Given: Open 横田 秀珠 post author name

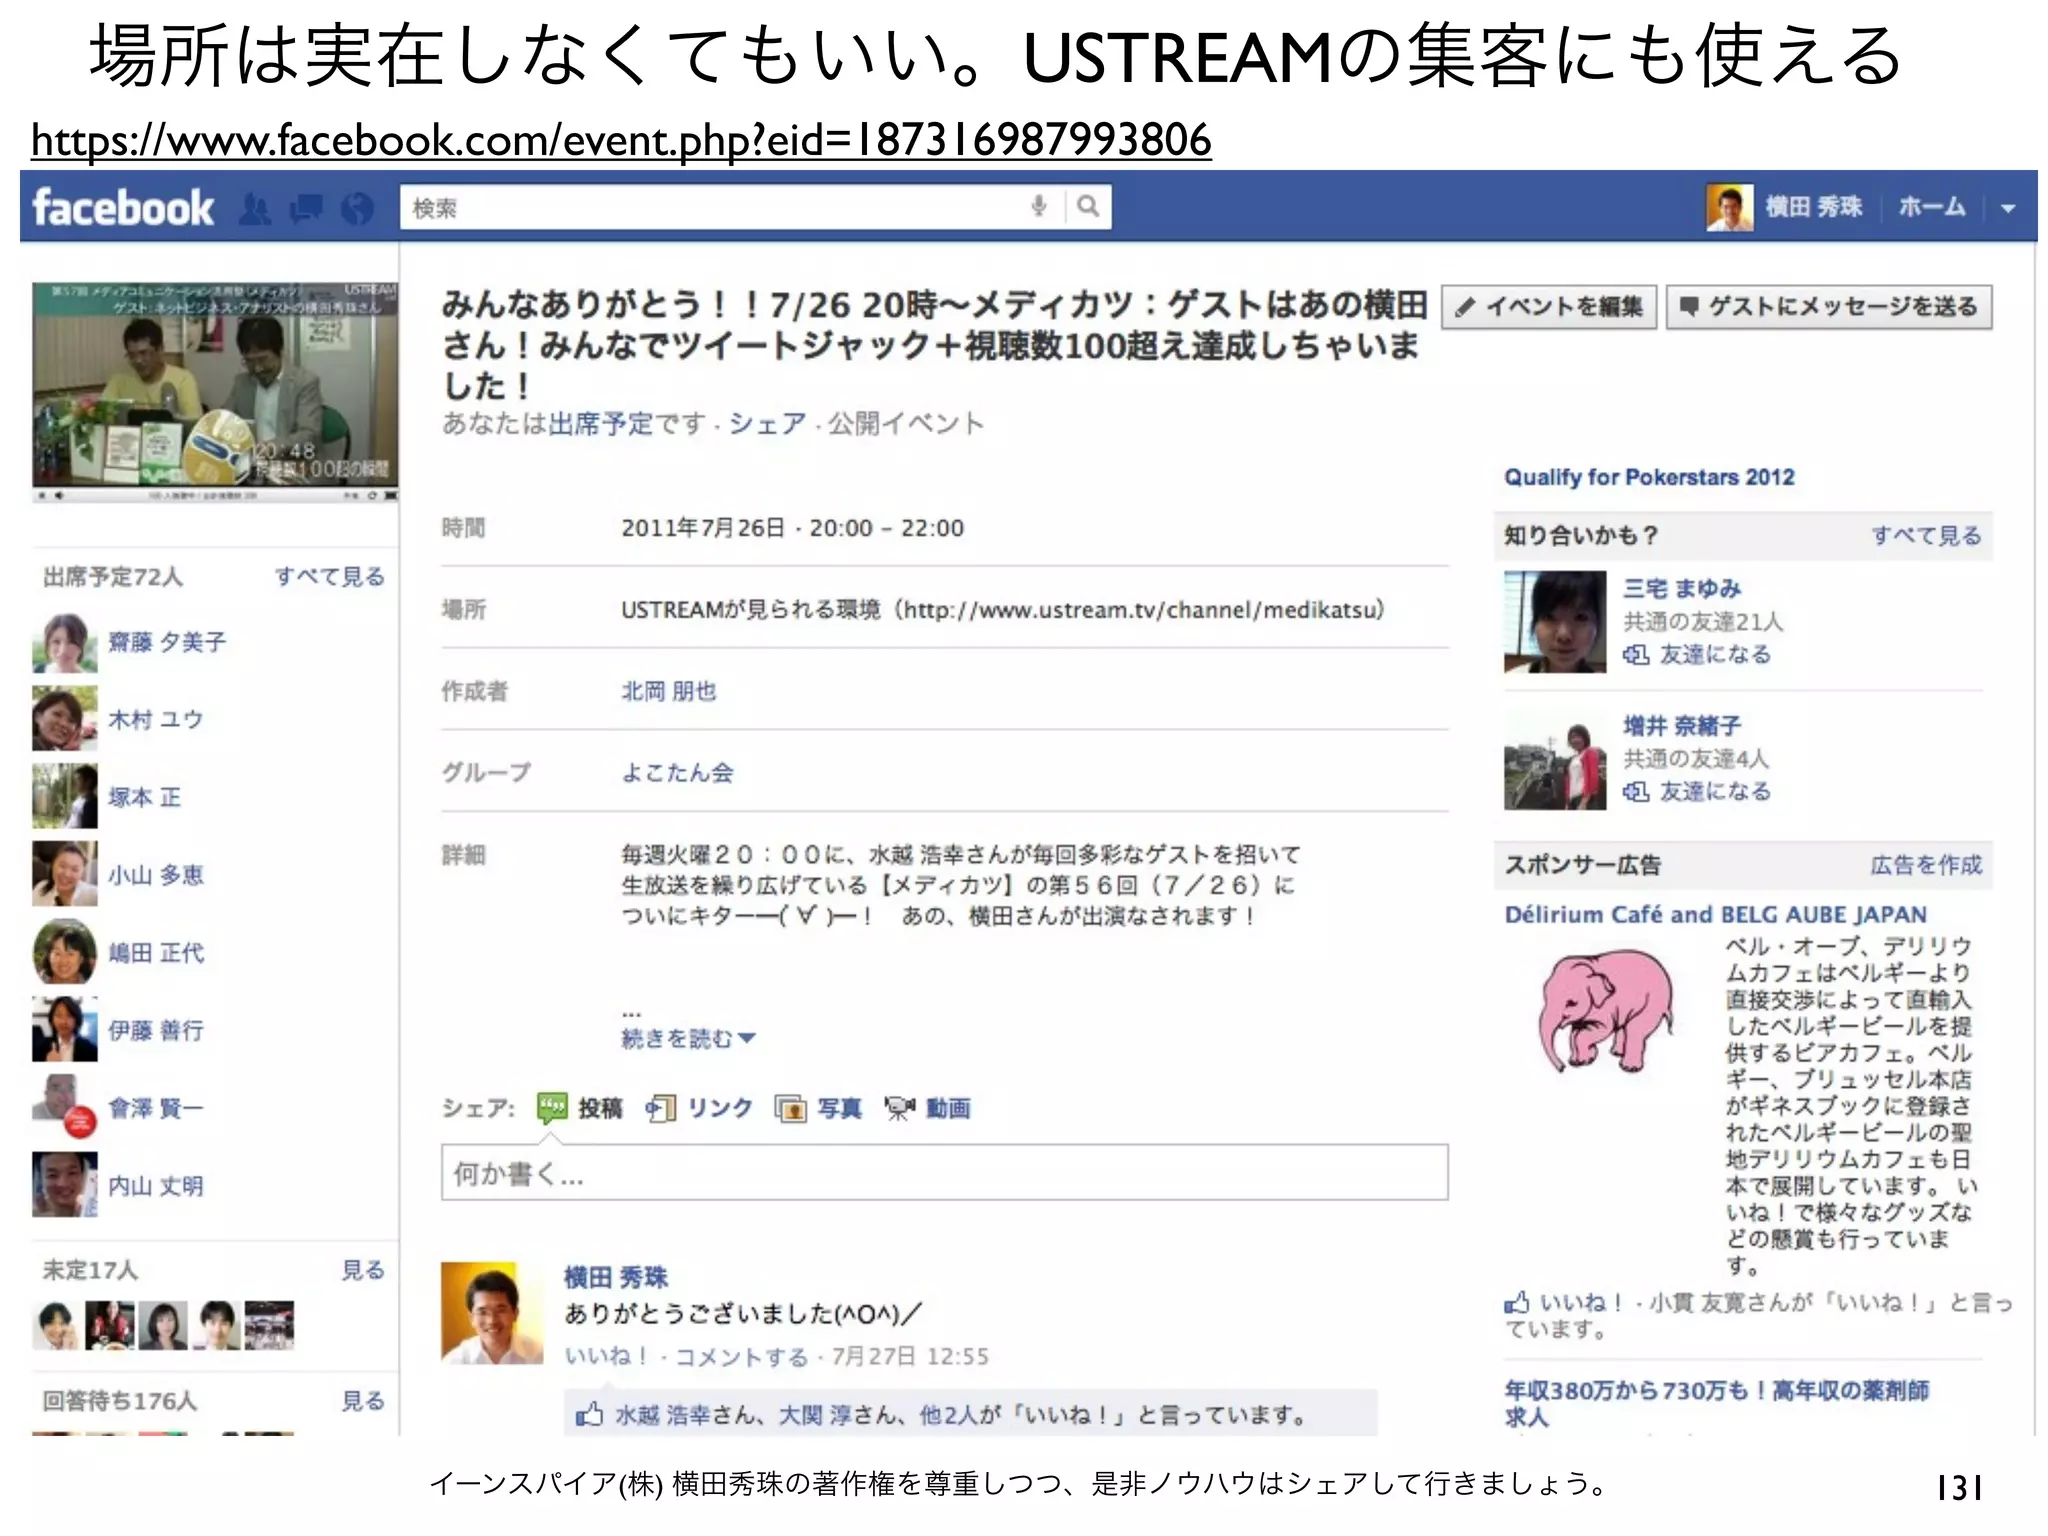Looking at the screenshot, I should coord(616,1277).
